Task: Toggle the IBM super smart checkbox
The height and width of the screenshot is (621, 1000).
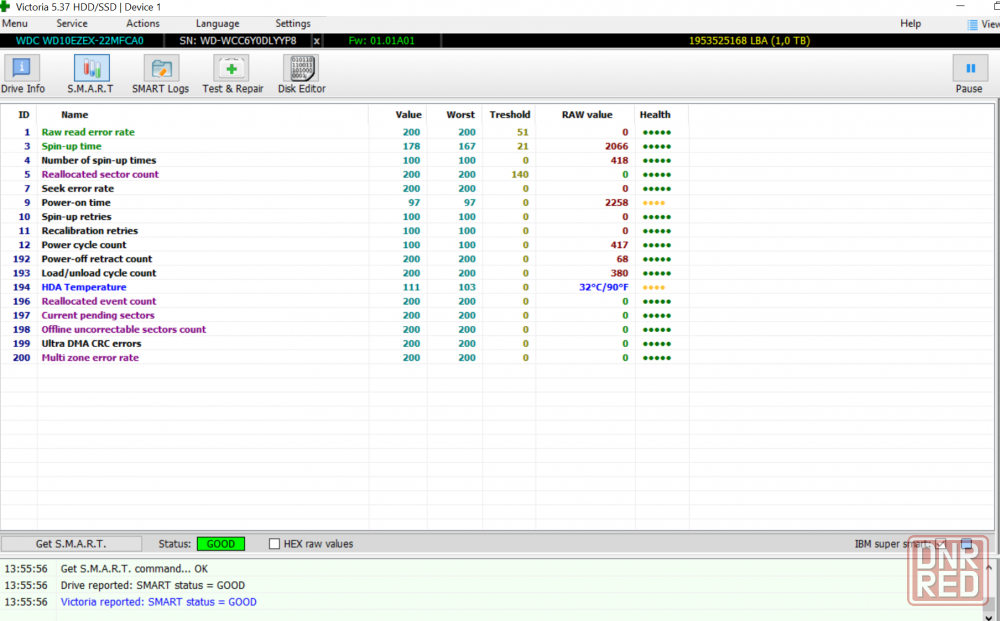Action: click(941, 544)
